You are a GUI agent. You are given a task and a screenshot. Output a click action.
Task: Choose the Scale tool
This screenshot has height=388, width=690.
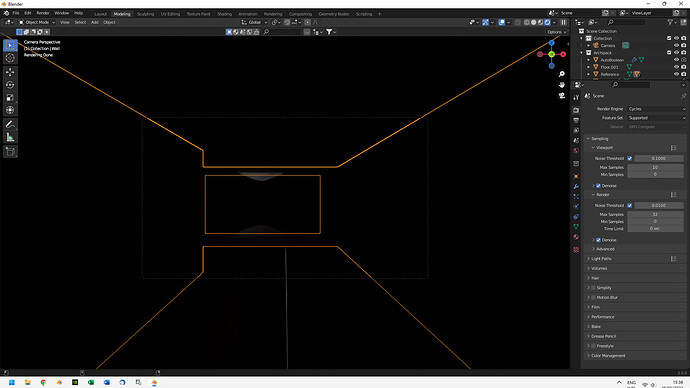(x=10, y=98)
